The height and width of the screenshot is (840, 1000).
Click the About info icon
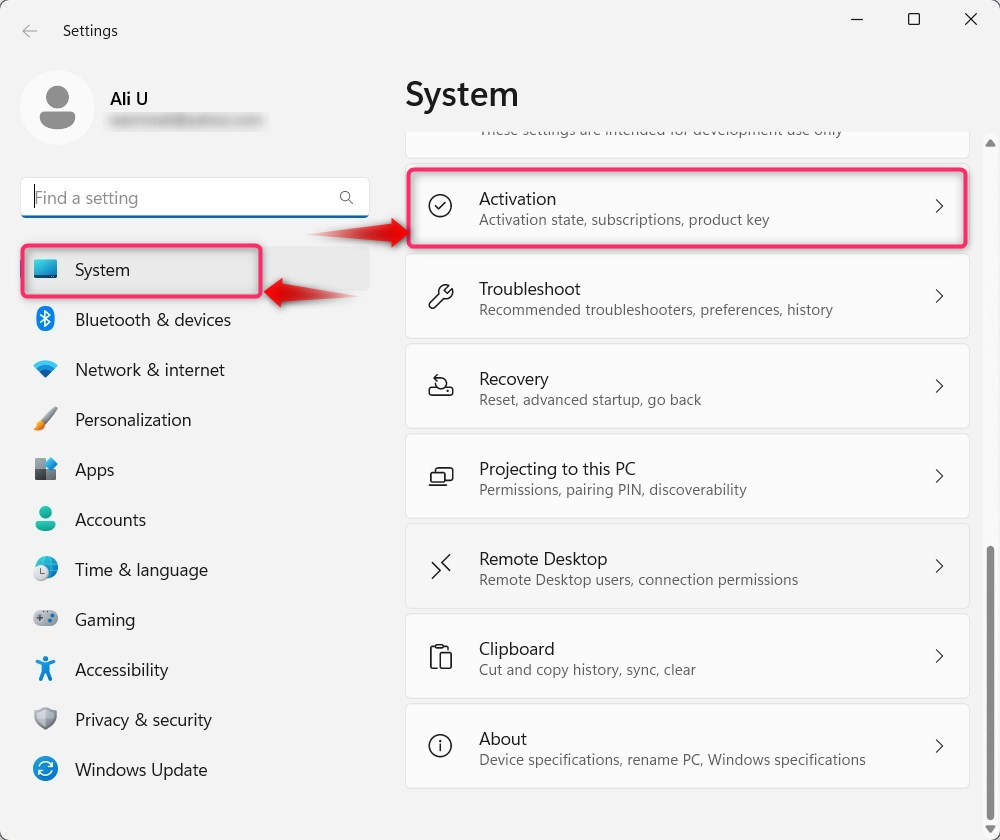pos(440,746)
